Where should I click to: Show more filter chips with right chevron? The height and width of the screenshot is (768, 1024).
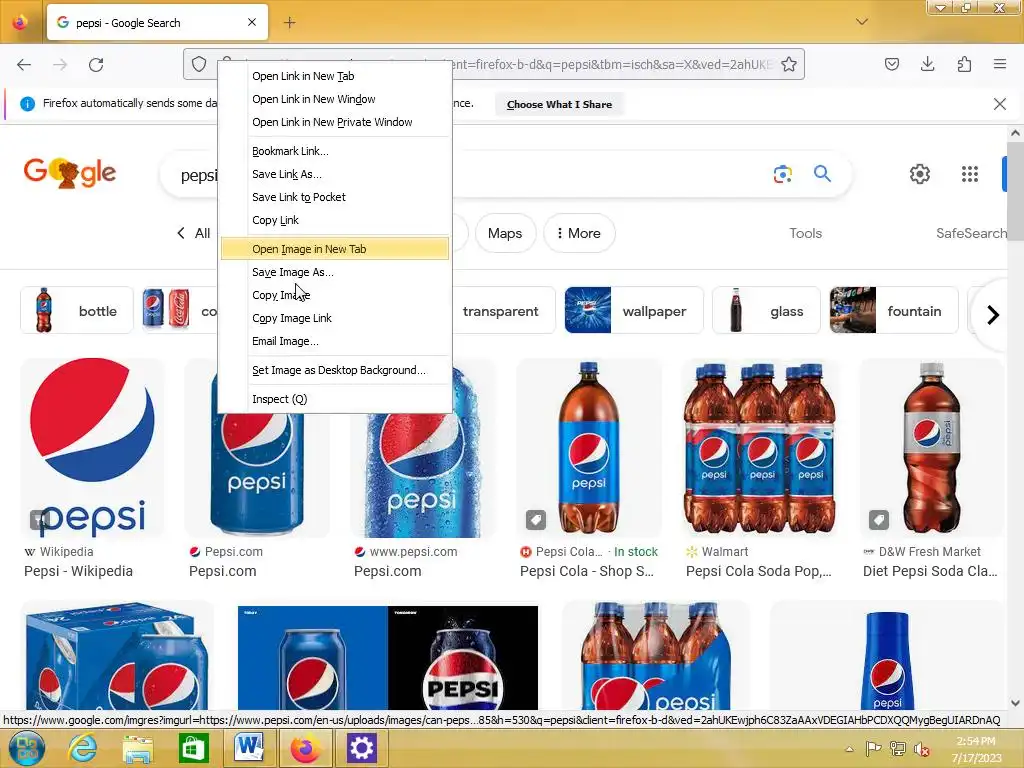coord(993,315)
